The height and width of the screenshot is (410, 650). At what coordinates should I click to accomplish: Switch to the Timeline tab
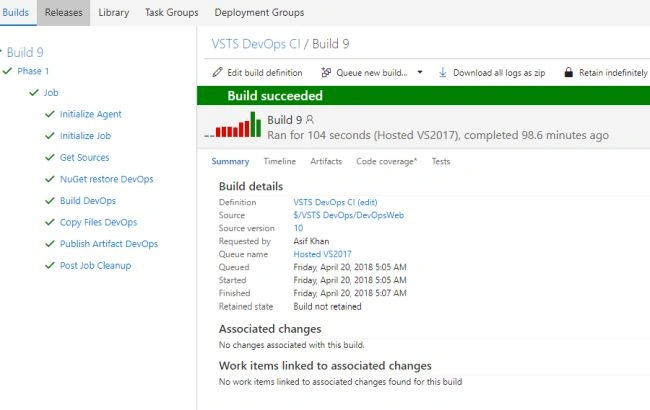pos(280,161)
